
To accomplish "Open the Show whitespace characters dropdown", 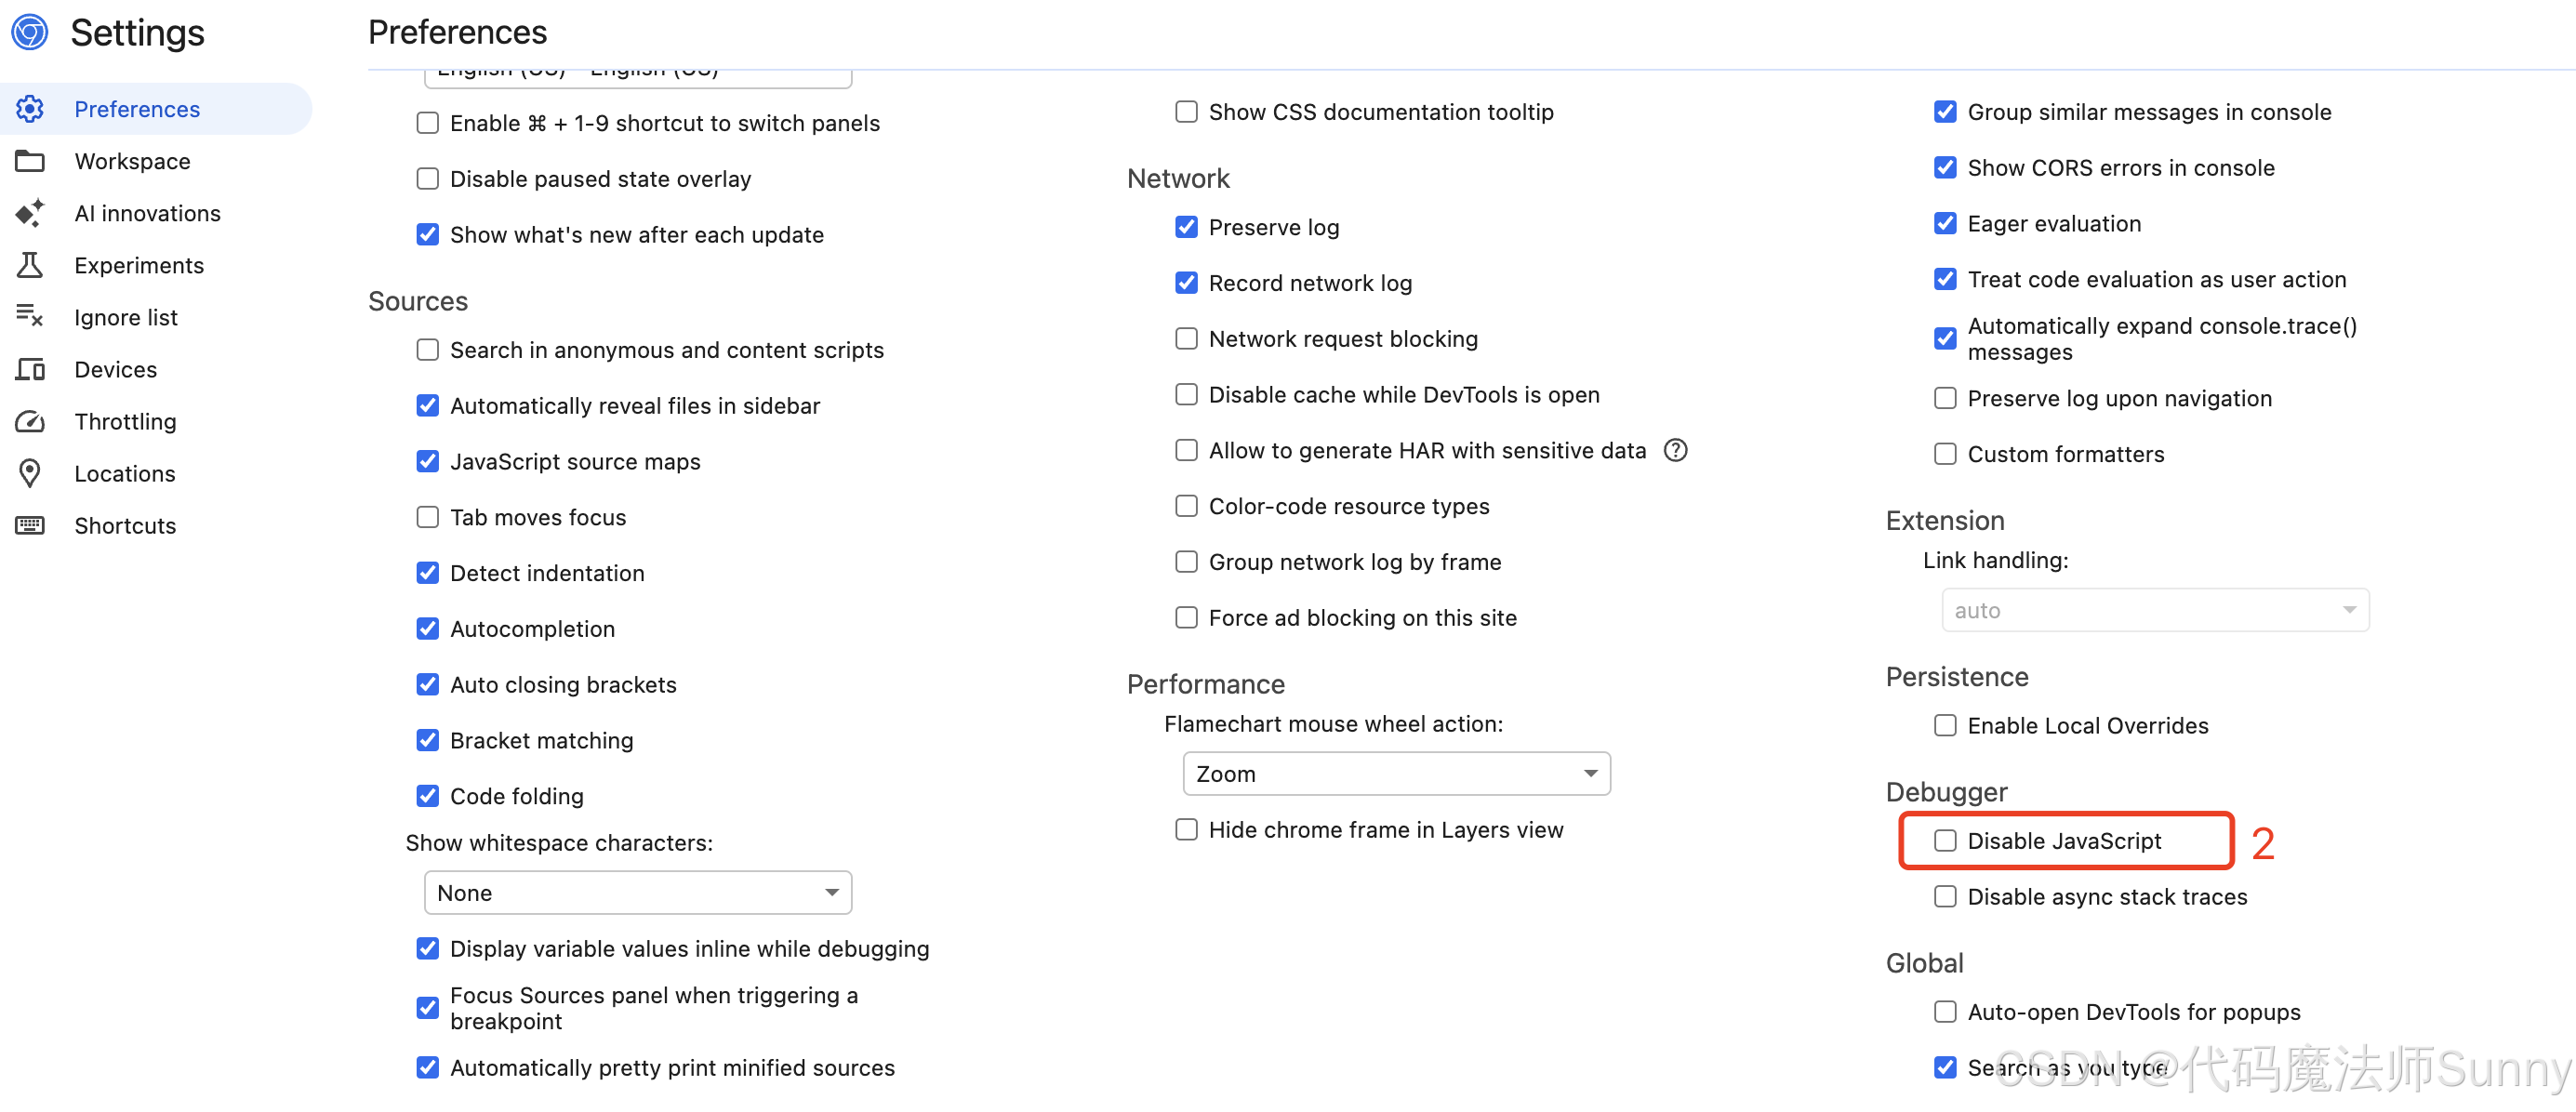I will tap(637, 892).
